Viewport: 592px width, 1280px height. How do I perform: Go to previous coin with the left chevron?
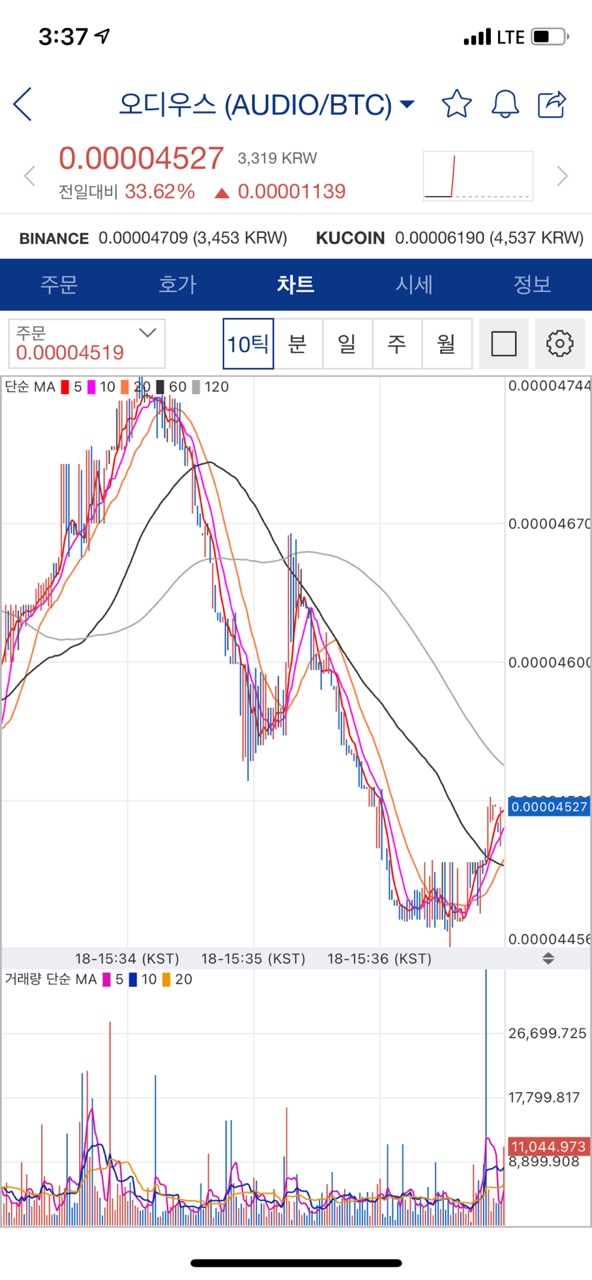coord(29,177)
